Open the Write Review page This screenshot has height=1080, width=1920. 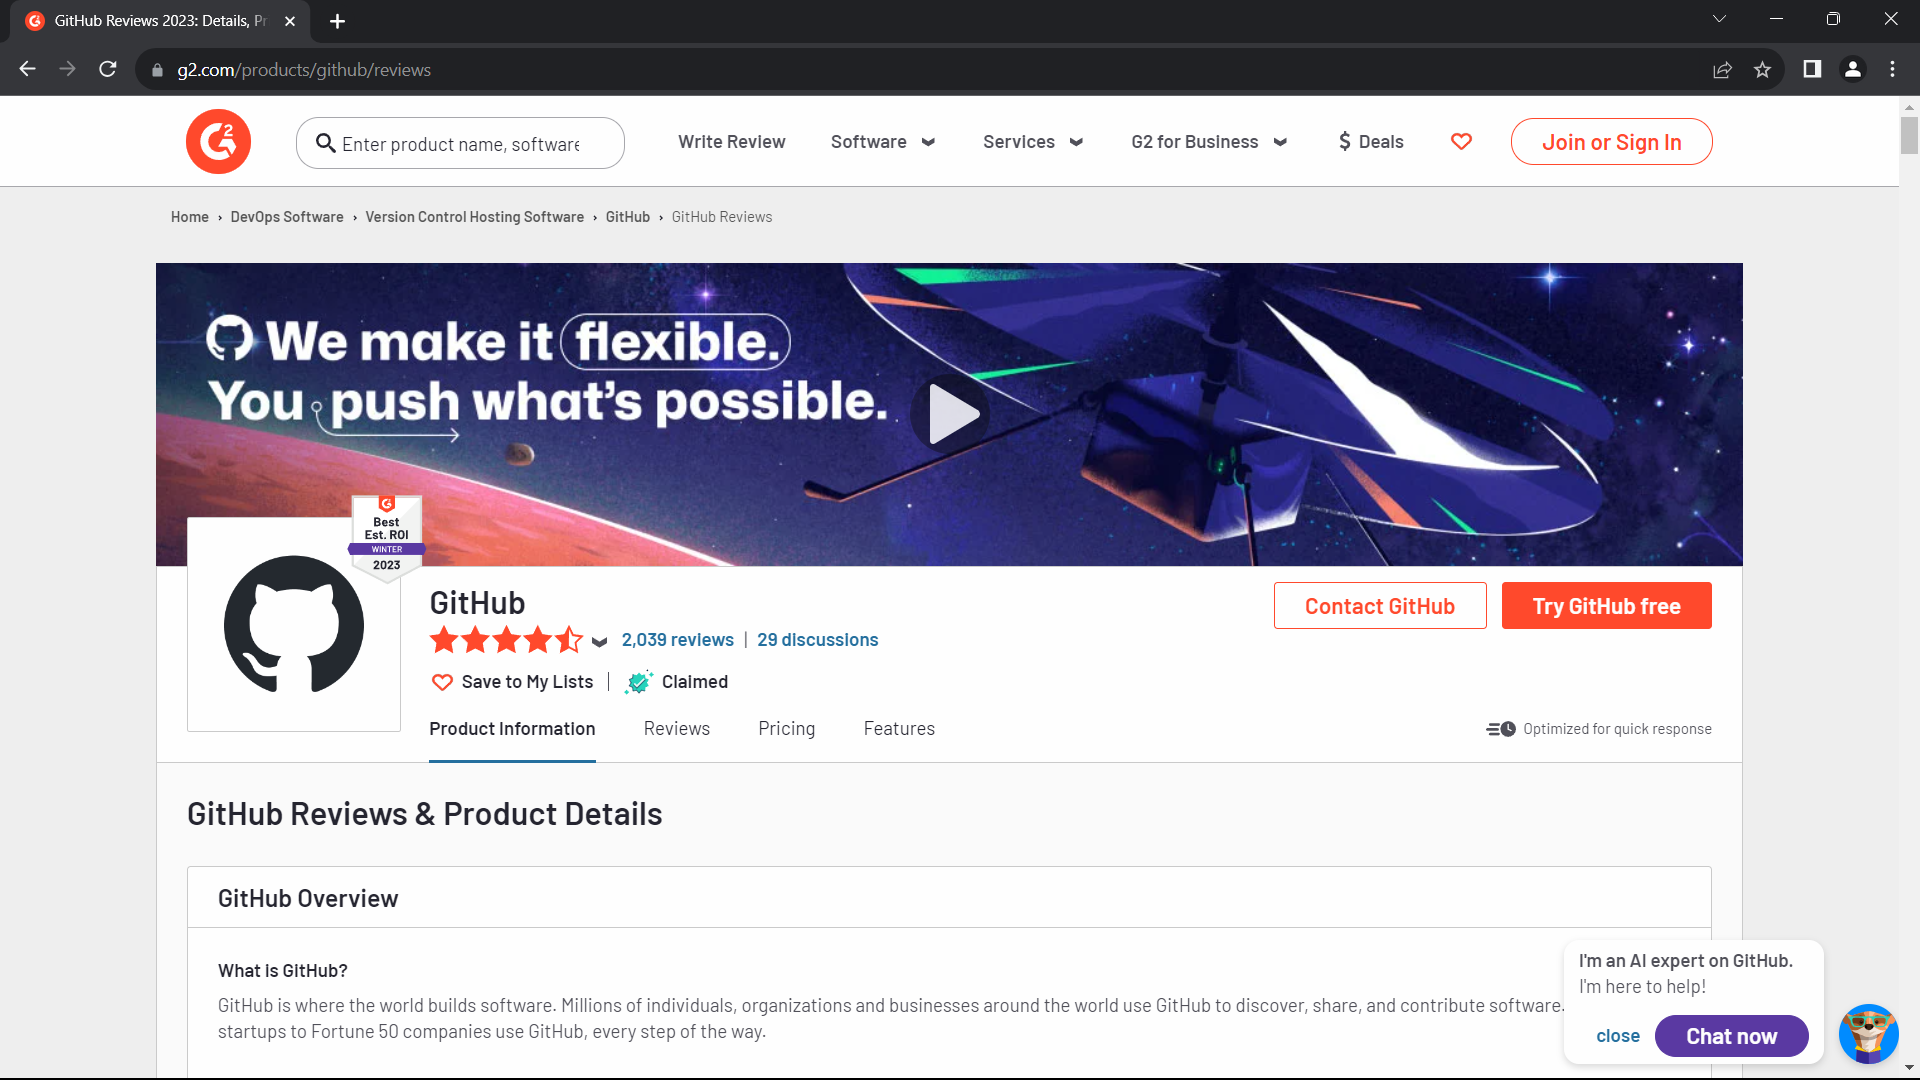[731, 142]
